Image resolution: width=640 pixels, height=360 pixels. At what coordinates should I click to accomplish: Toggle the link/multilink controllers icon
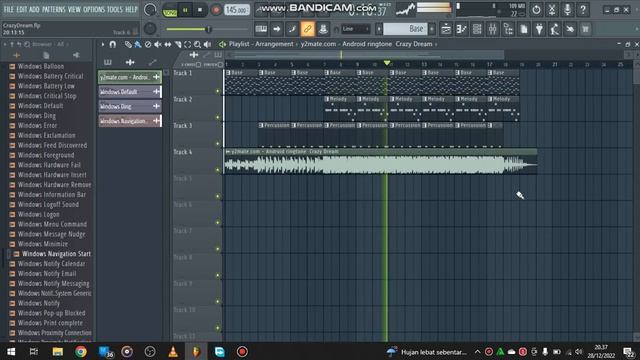307,29
